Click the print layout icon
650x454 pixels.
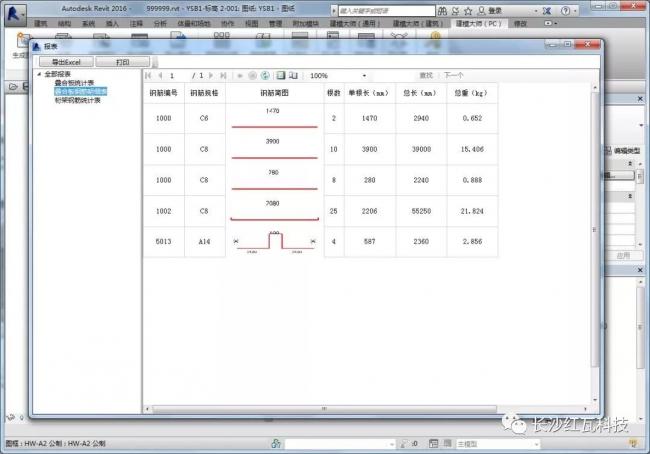pos(281,75)
